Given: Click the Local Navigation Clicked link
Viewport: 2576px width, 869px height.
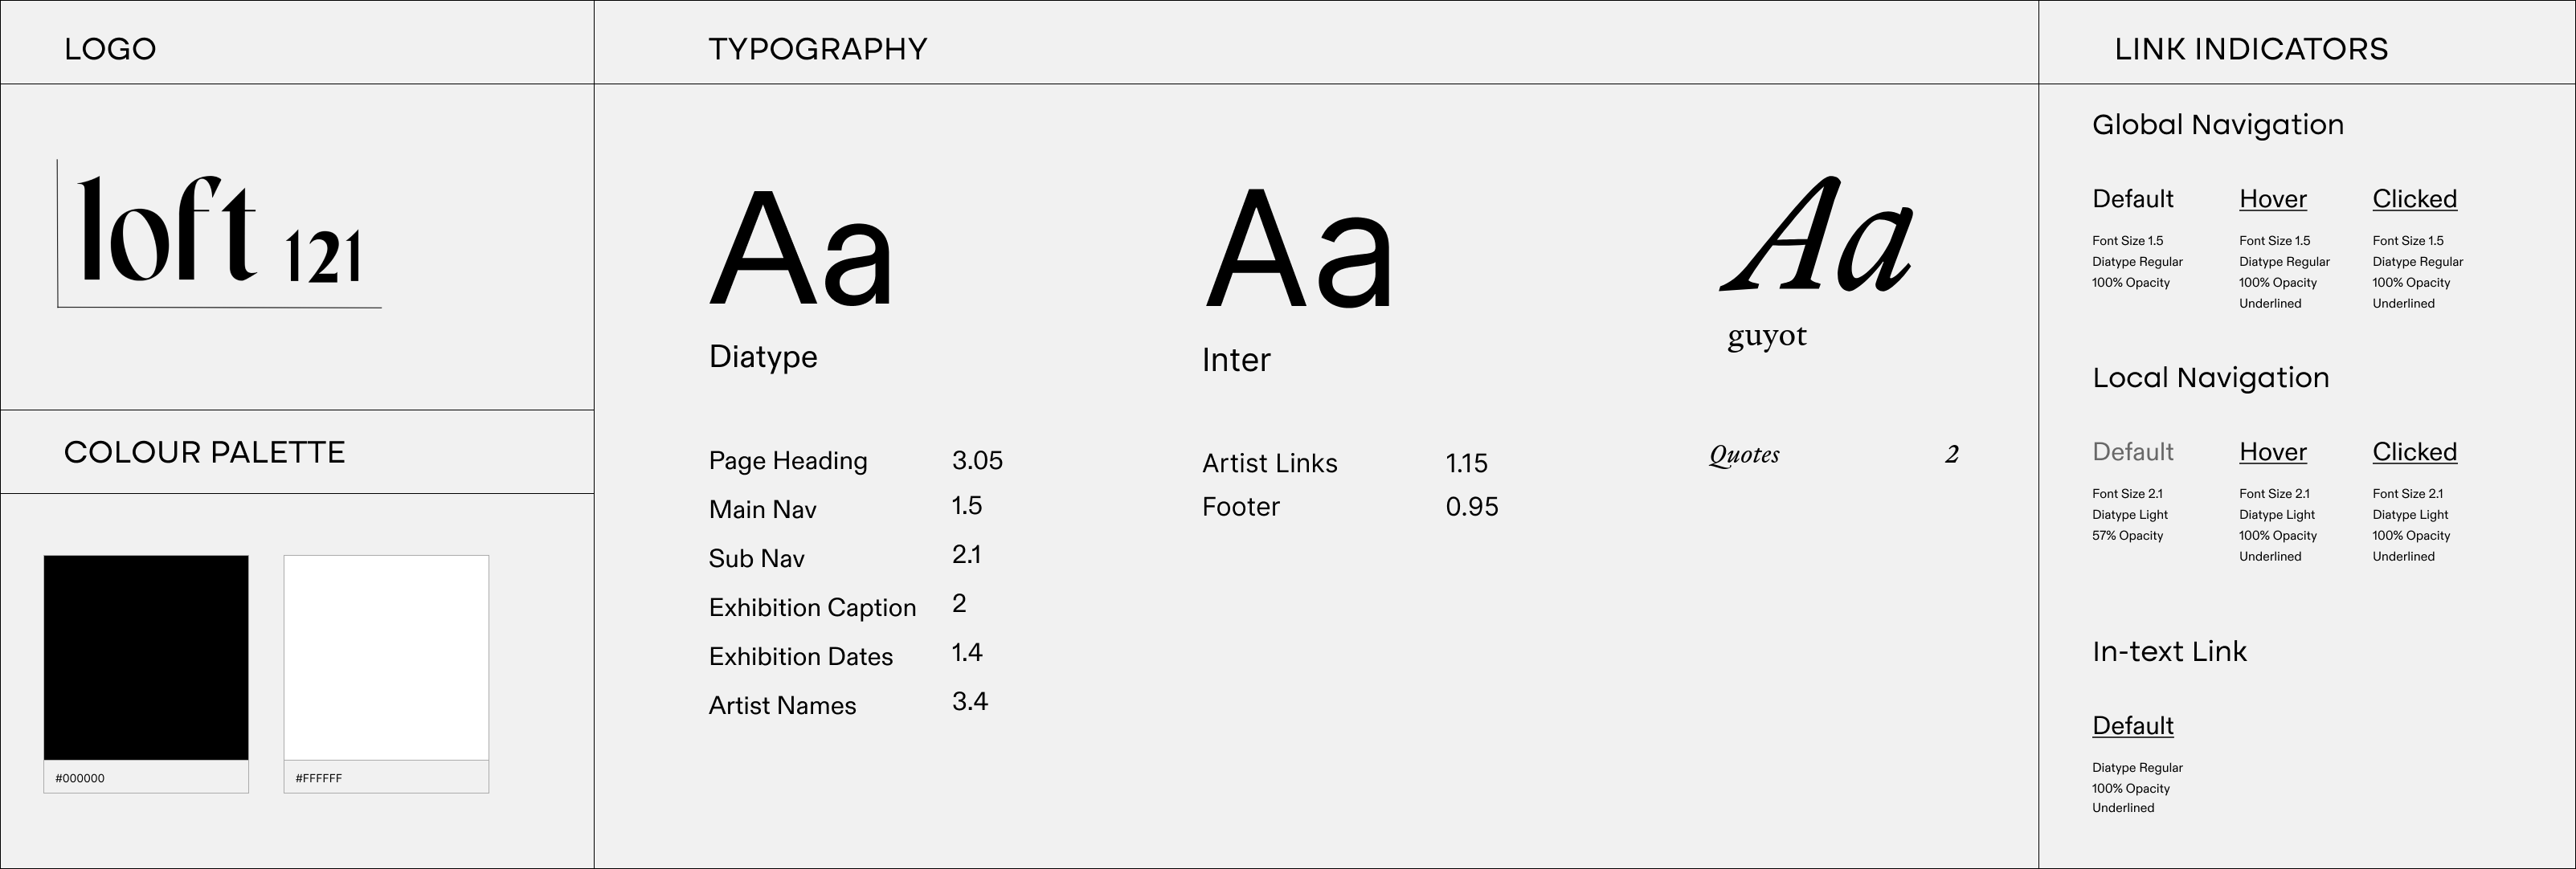Looking at the screenshot, I should [2414, 452].
